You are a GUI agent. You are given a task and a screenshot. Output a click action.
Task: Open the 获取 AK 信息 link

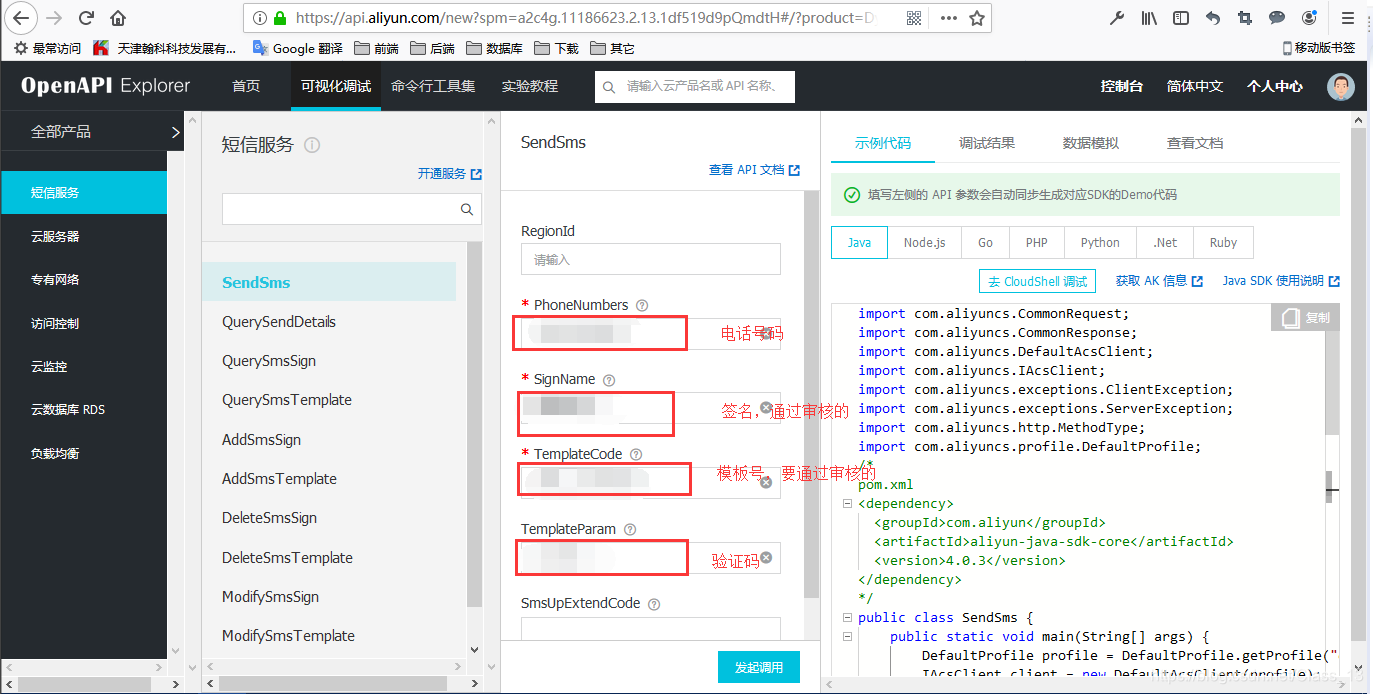1159,281
